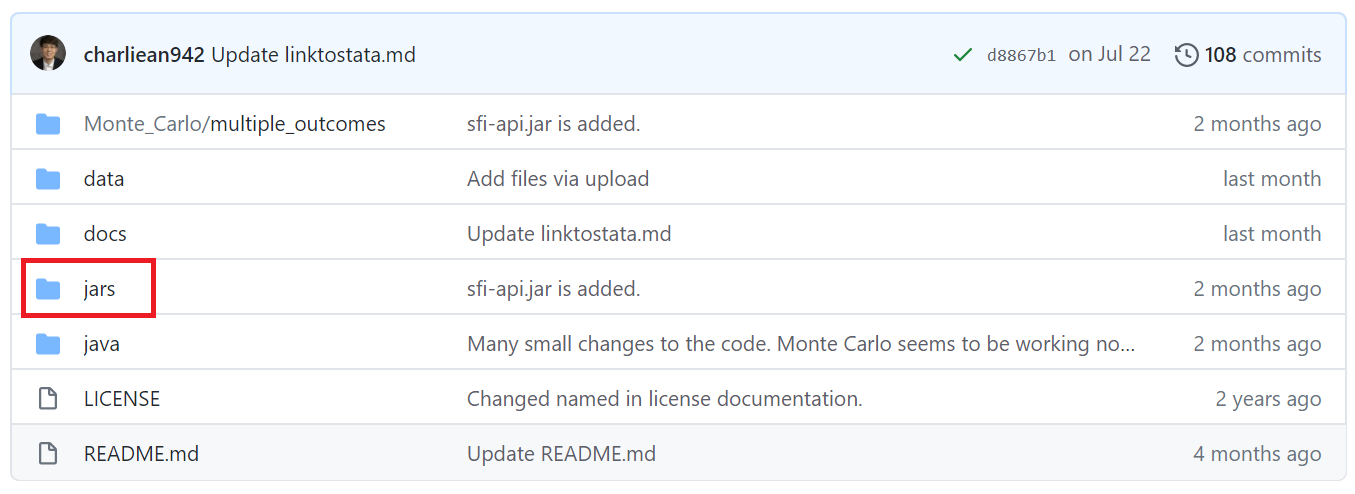Click the README.md file icon
Screen dimensions: 1355x494
tap(48, 454)
